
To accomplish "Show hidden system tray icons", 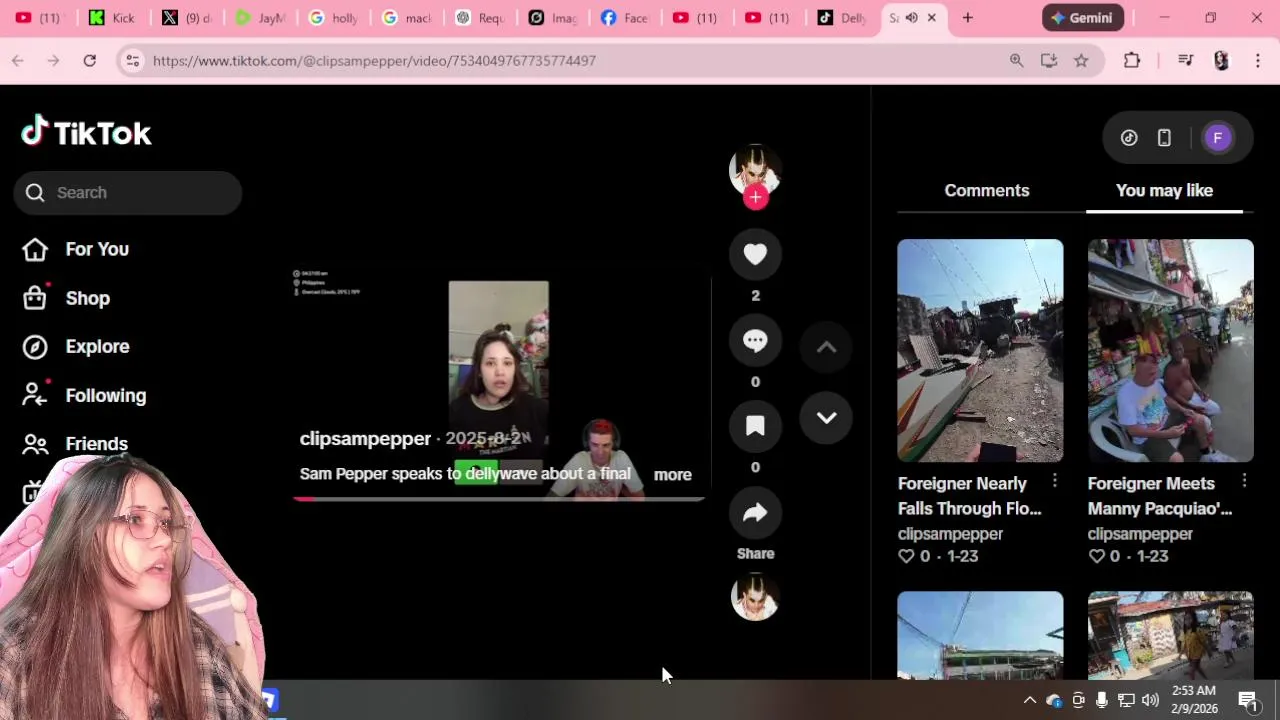I will point(1029,700).
